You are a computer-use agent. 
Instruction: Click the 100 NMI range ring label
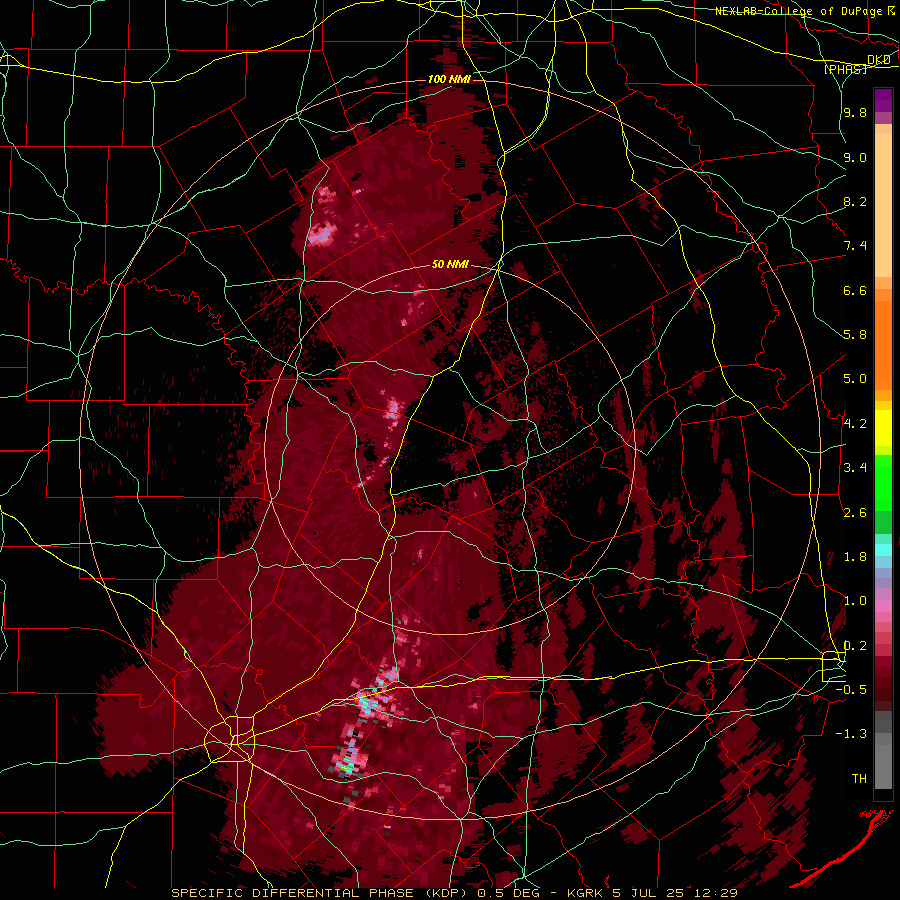(449, 79)
